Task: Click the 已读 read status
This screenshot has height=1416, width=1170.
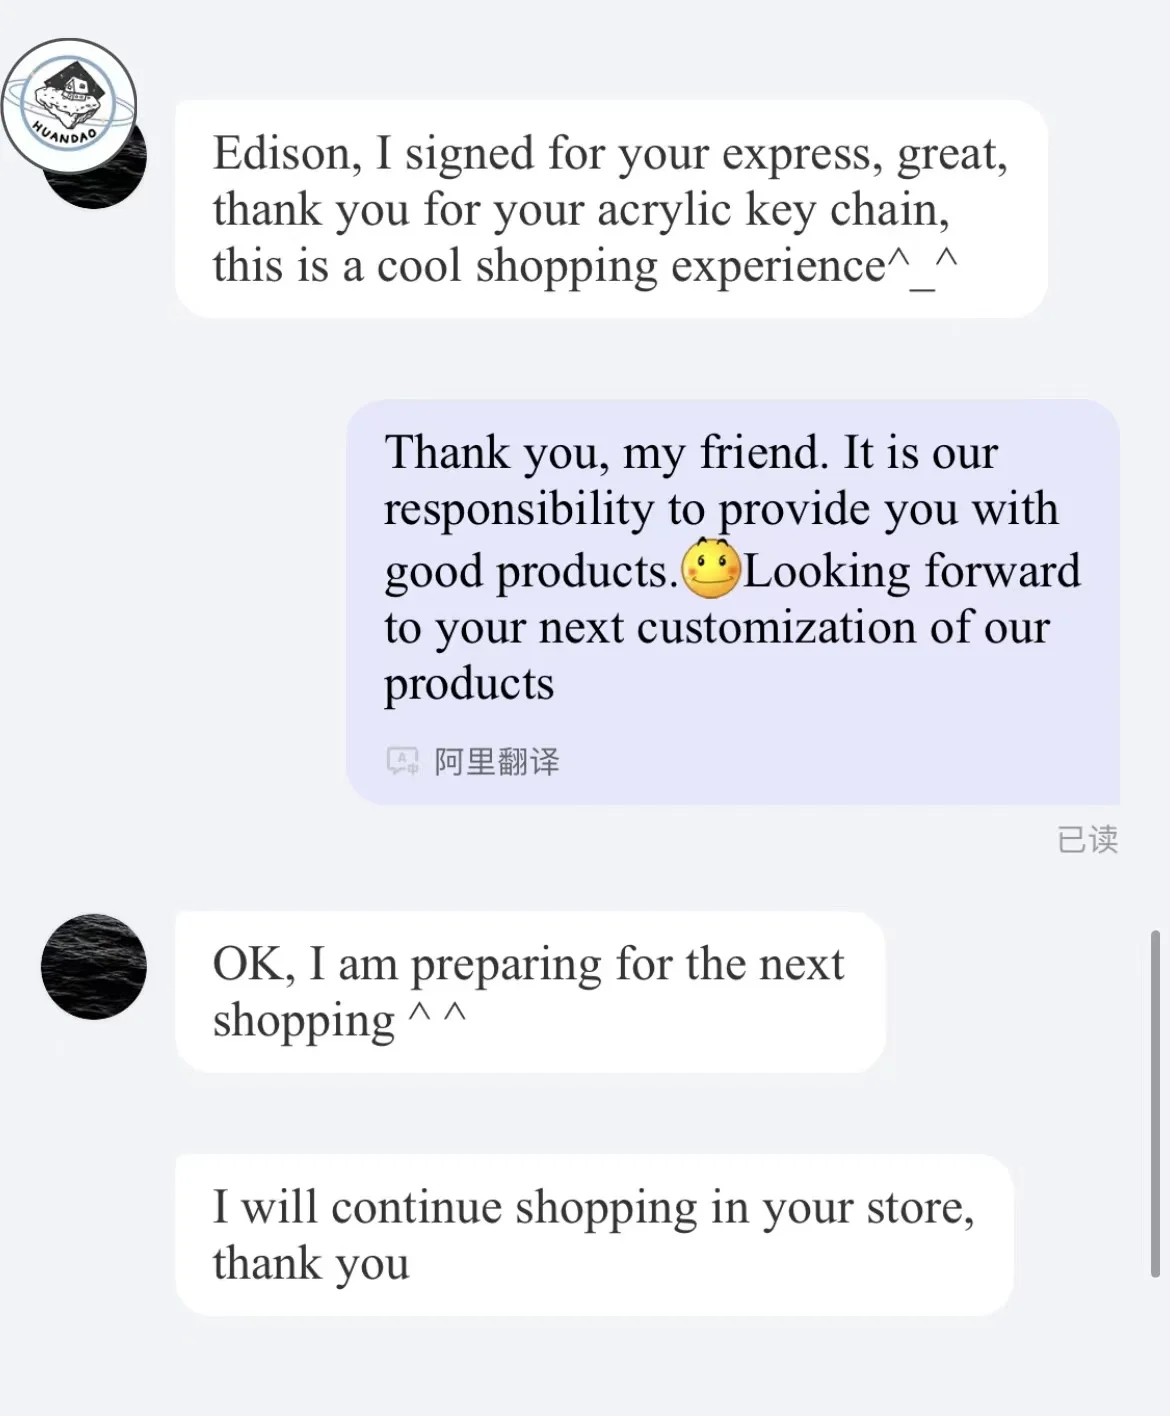Action: coord(1087,839)
